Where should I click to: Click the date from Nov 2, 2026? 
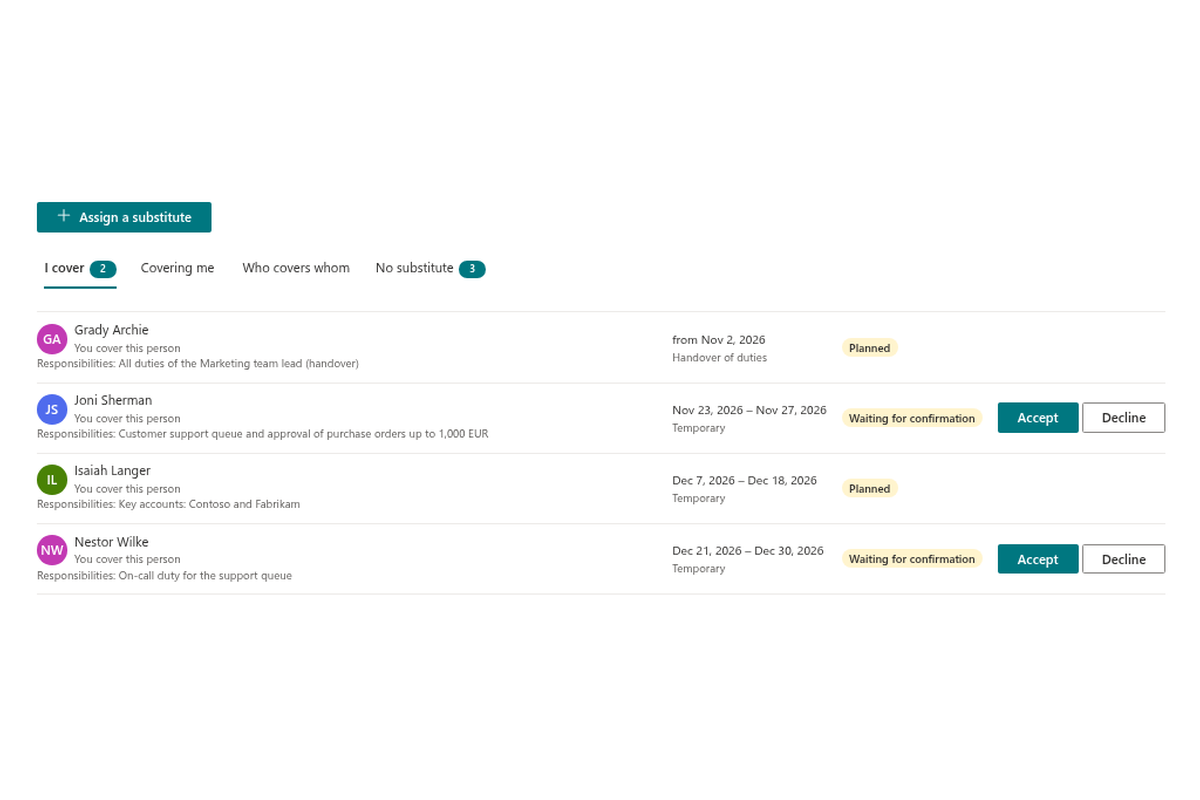(x=719, y=340)
